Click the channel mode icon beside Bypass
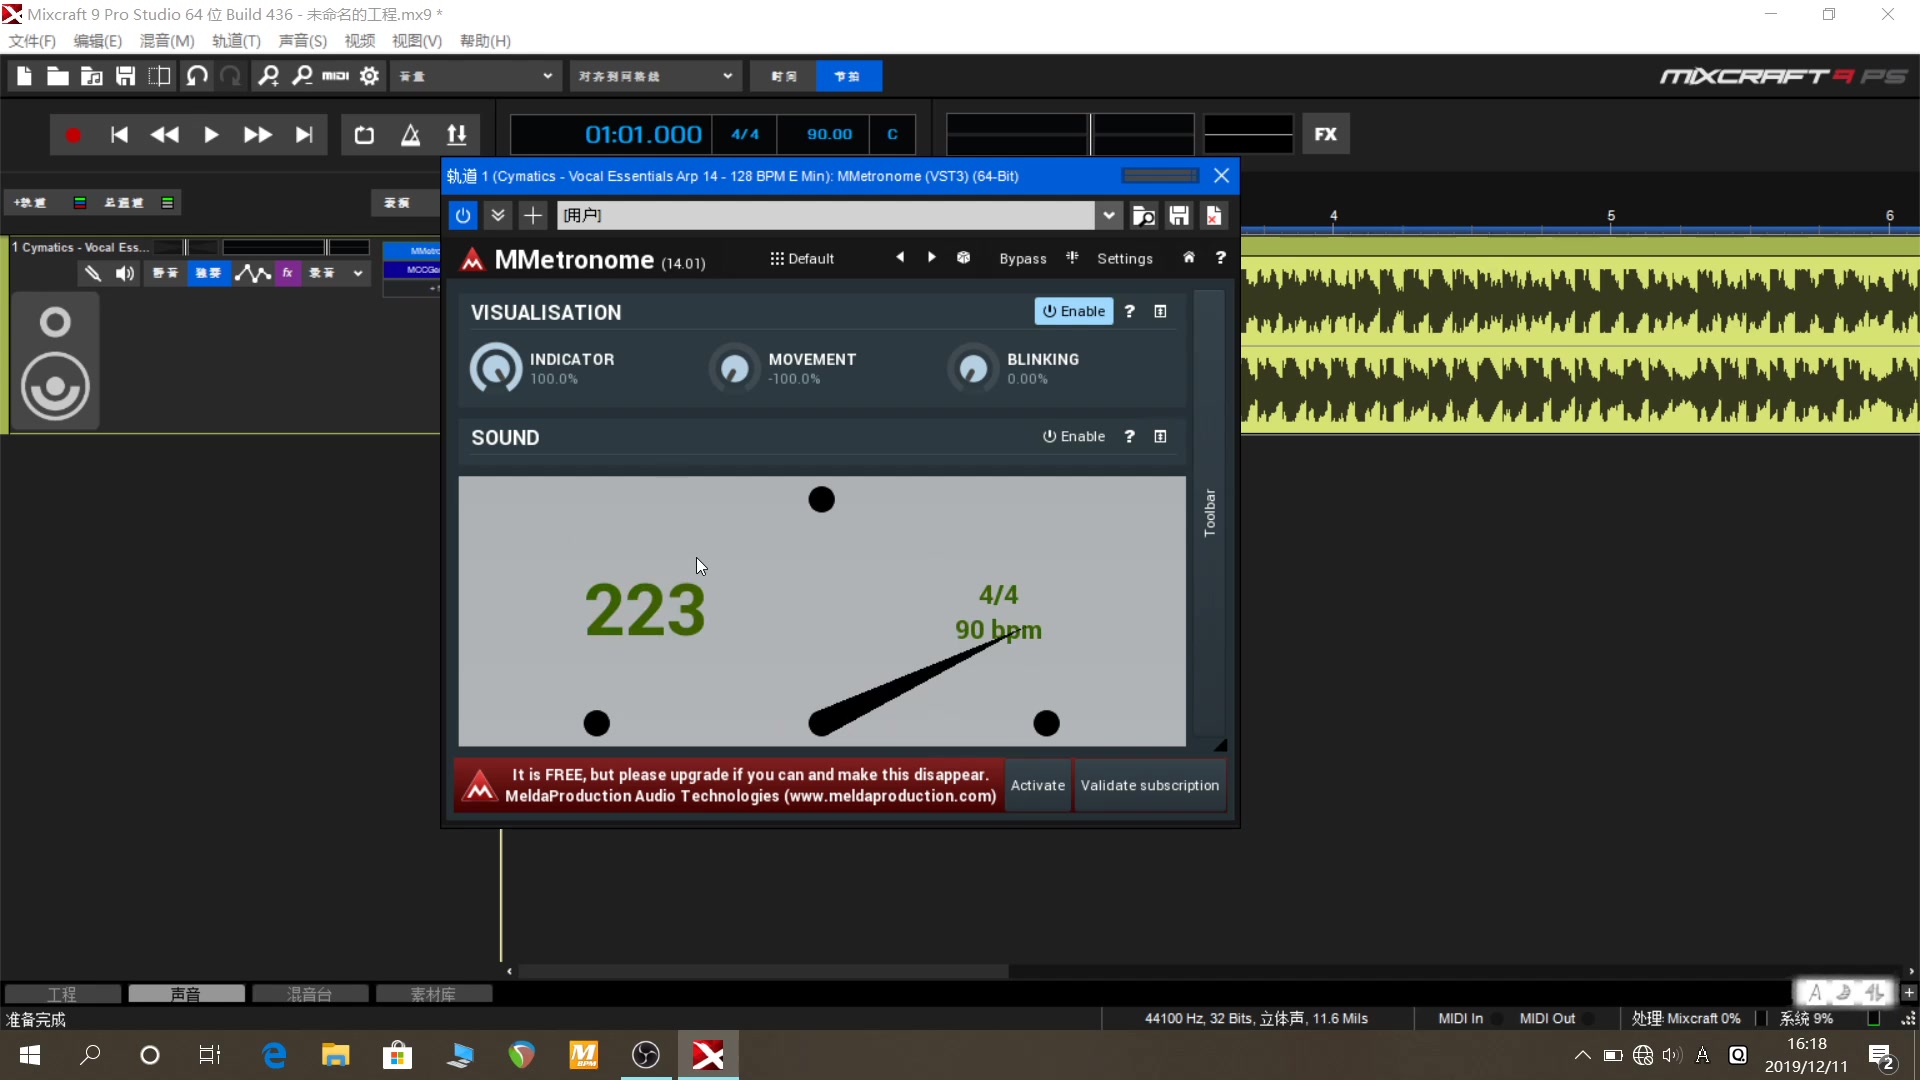This screenshot has width=1920, height=1080. [x=1072, y=257]
